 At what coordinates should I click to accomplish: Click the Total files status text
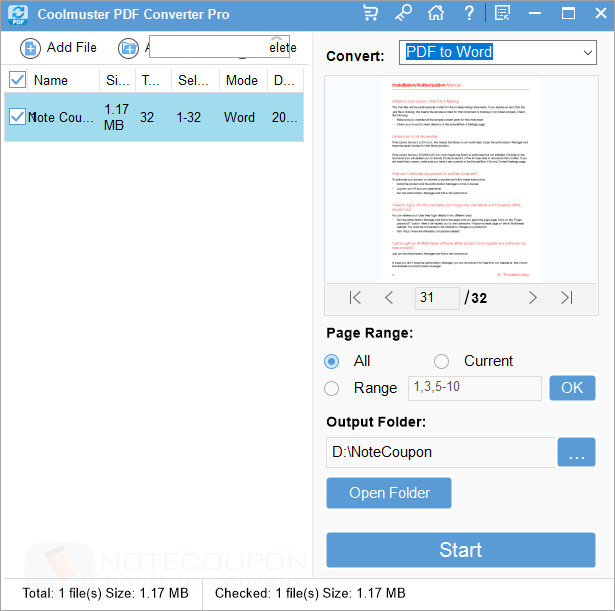click(x=105, y=593)
